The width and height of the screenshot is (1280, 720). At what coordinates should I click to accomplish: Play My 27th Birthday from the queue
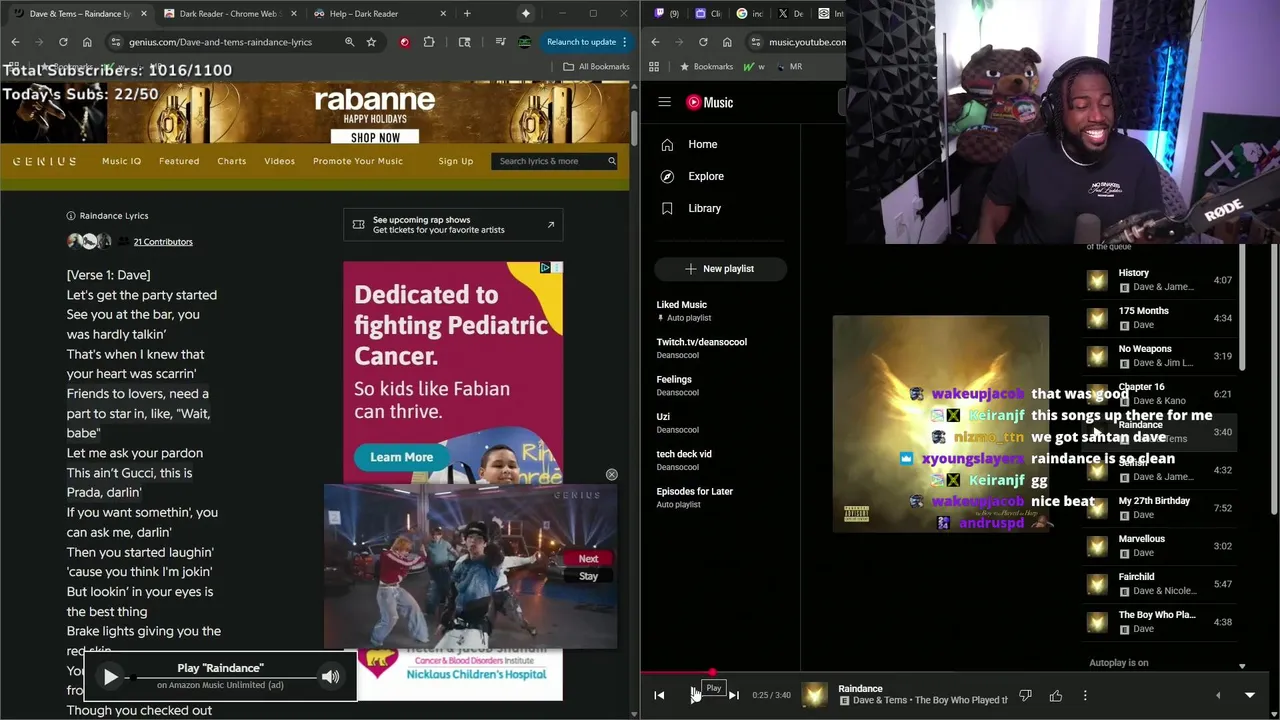click(x=1160, y=508)
